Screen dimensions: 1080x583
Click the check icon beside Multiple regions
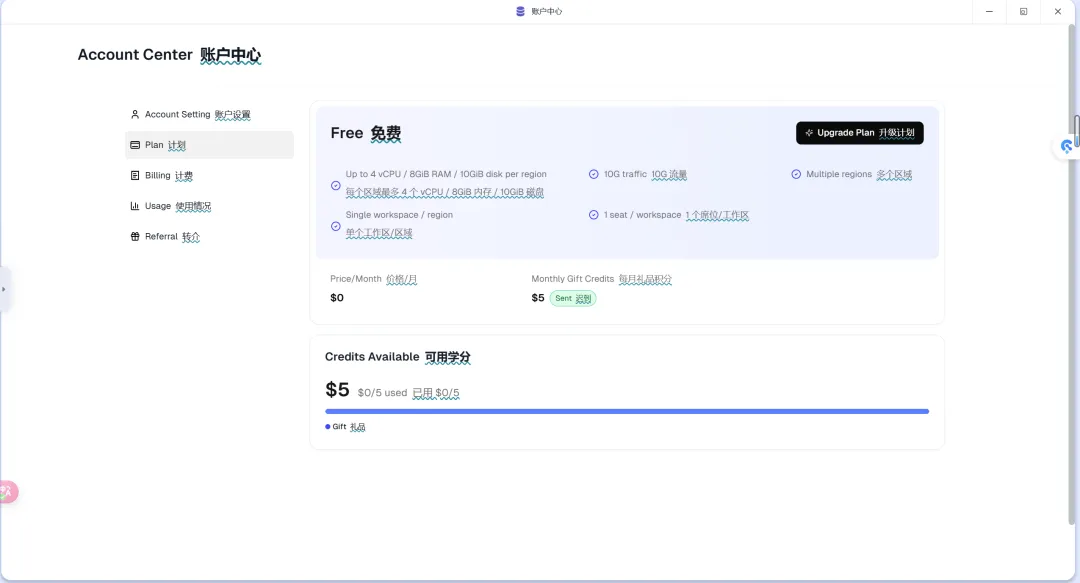796,174
